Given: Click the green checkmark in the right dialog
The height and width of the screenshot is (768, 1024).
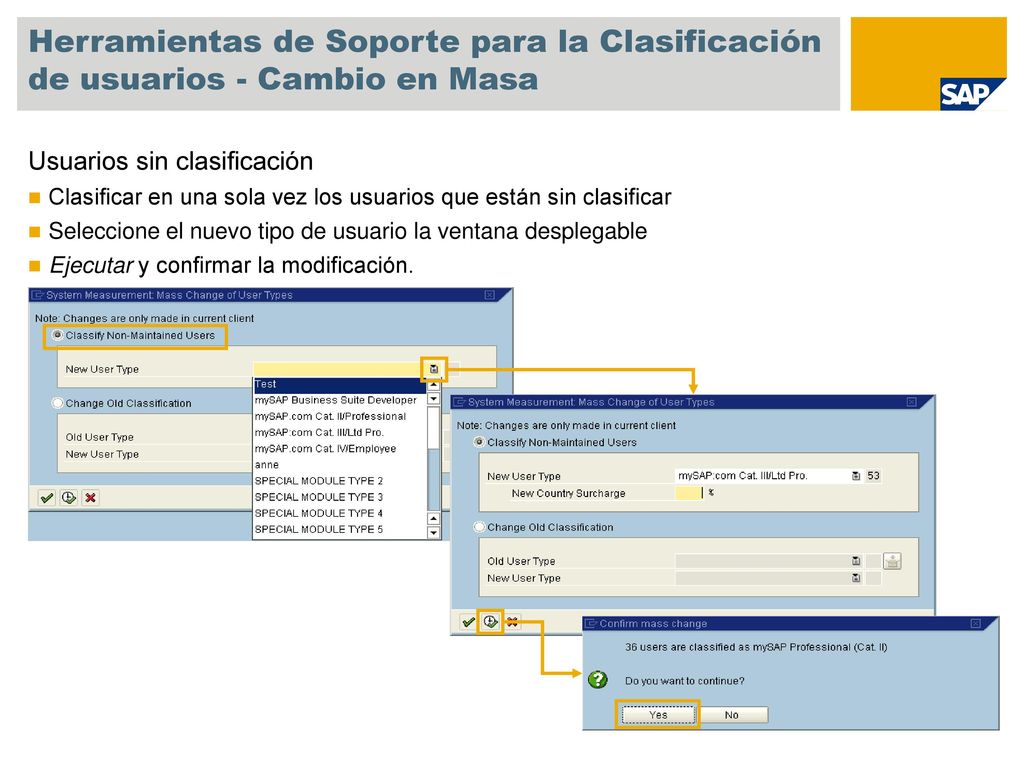Looking at the screenshot, I should (468, 622).
